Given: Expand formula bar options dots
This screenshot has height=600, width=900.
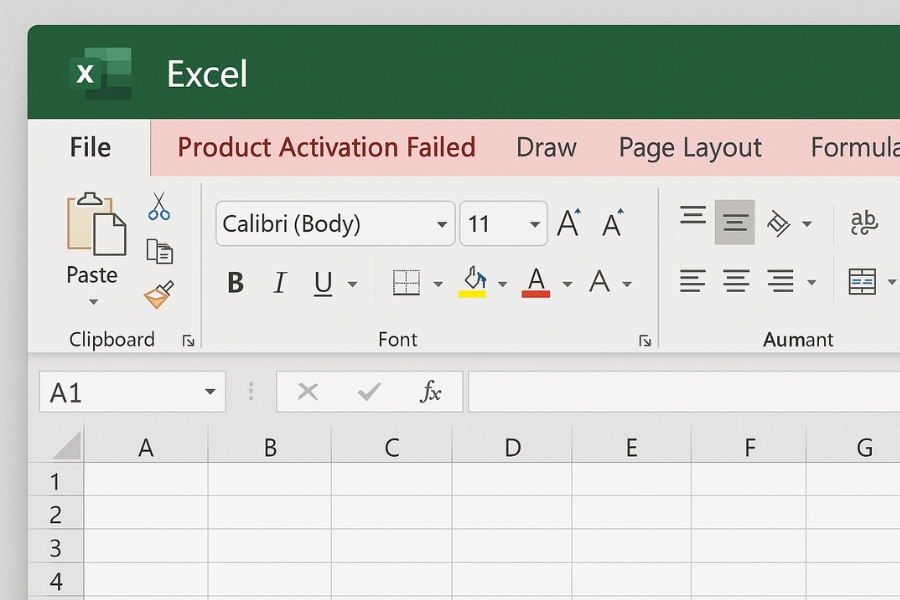Looking at the screenshot, I should (251, 392).
